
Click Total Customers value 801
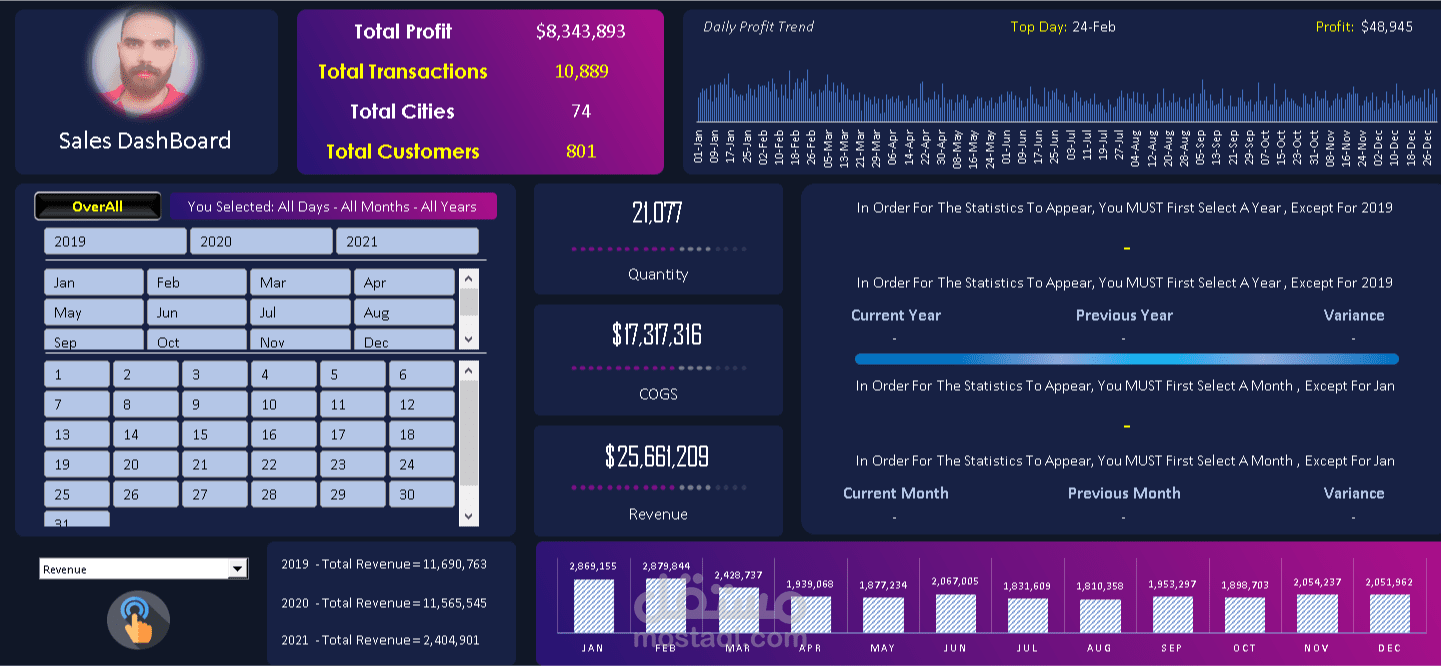(581, 151)
